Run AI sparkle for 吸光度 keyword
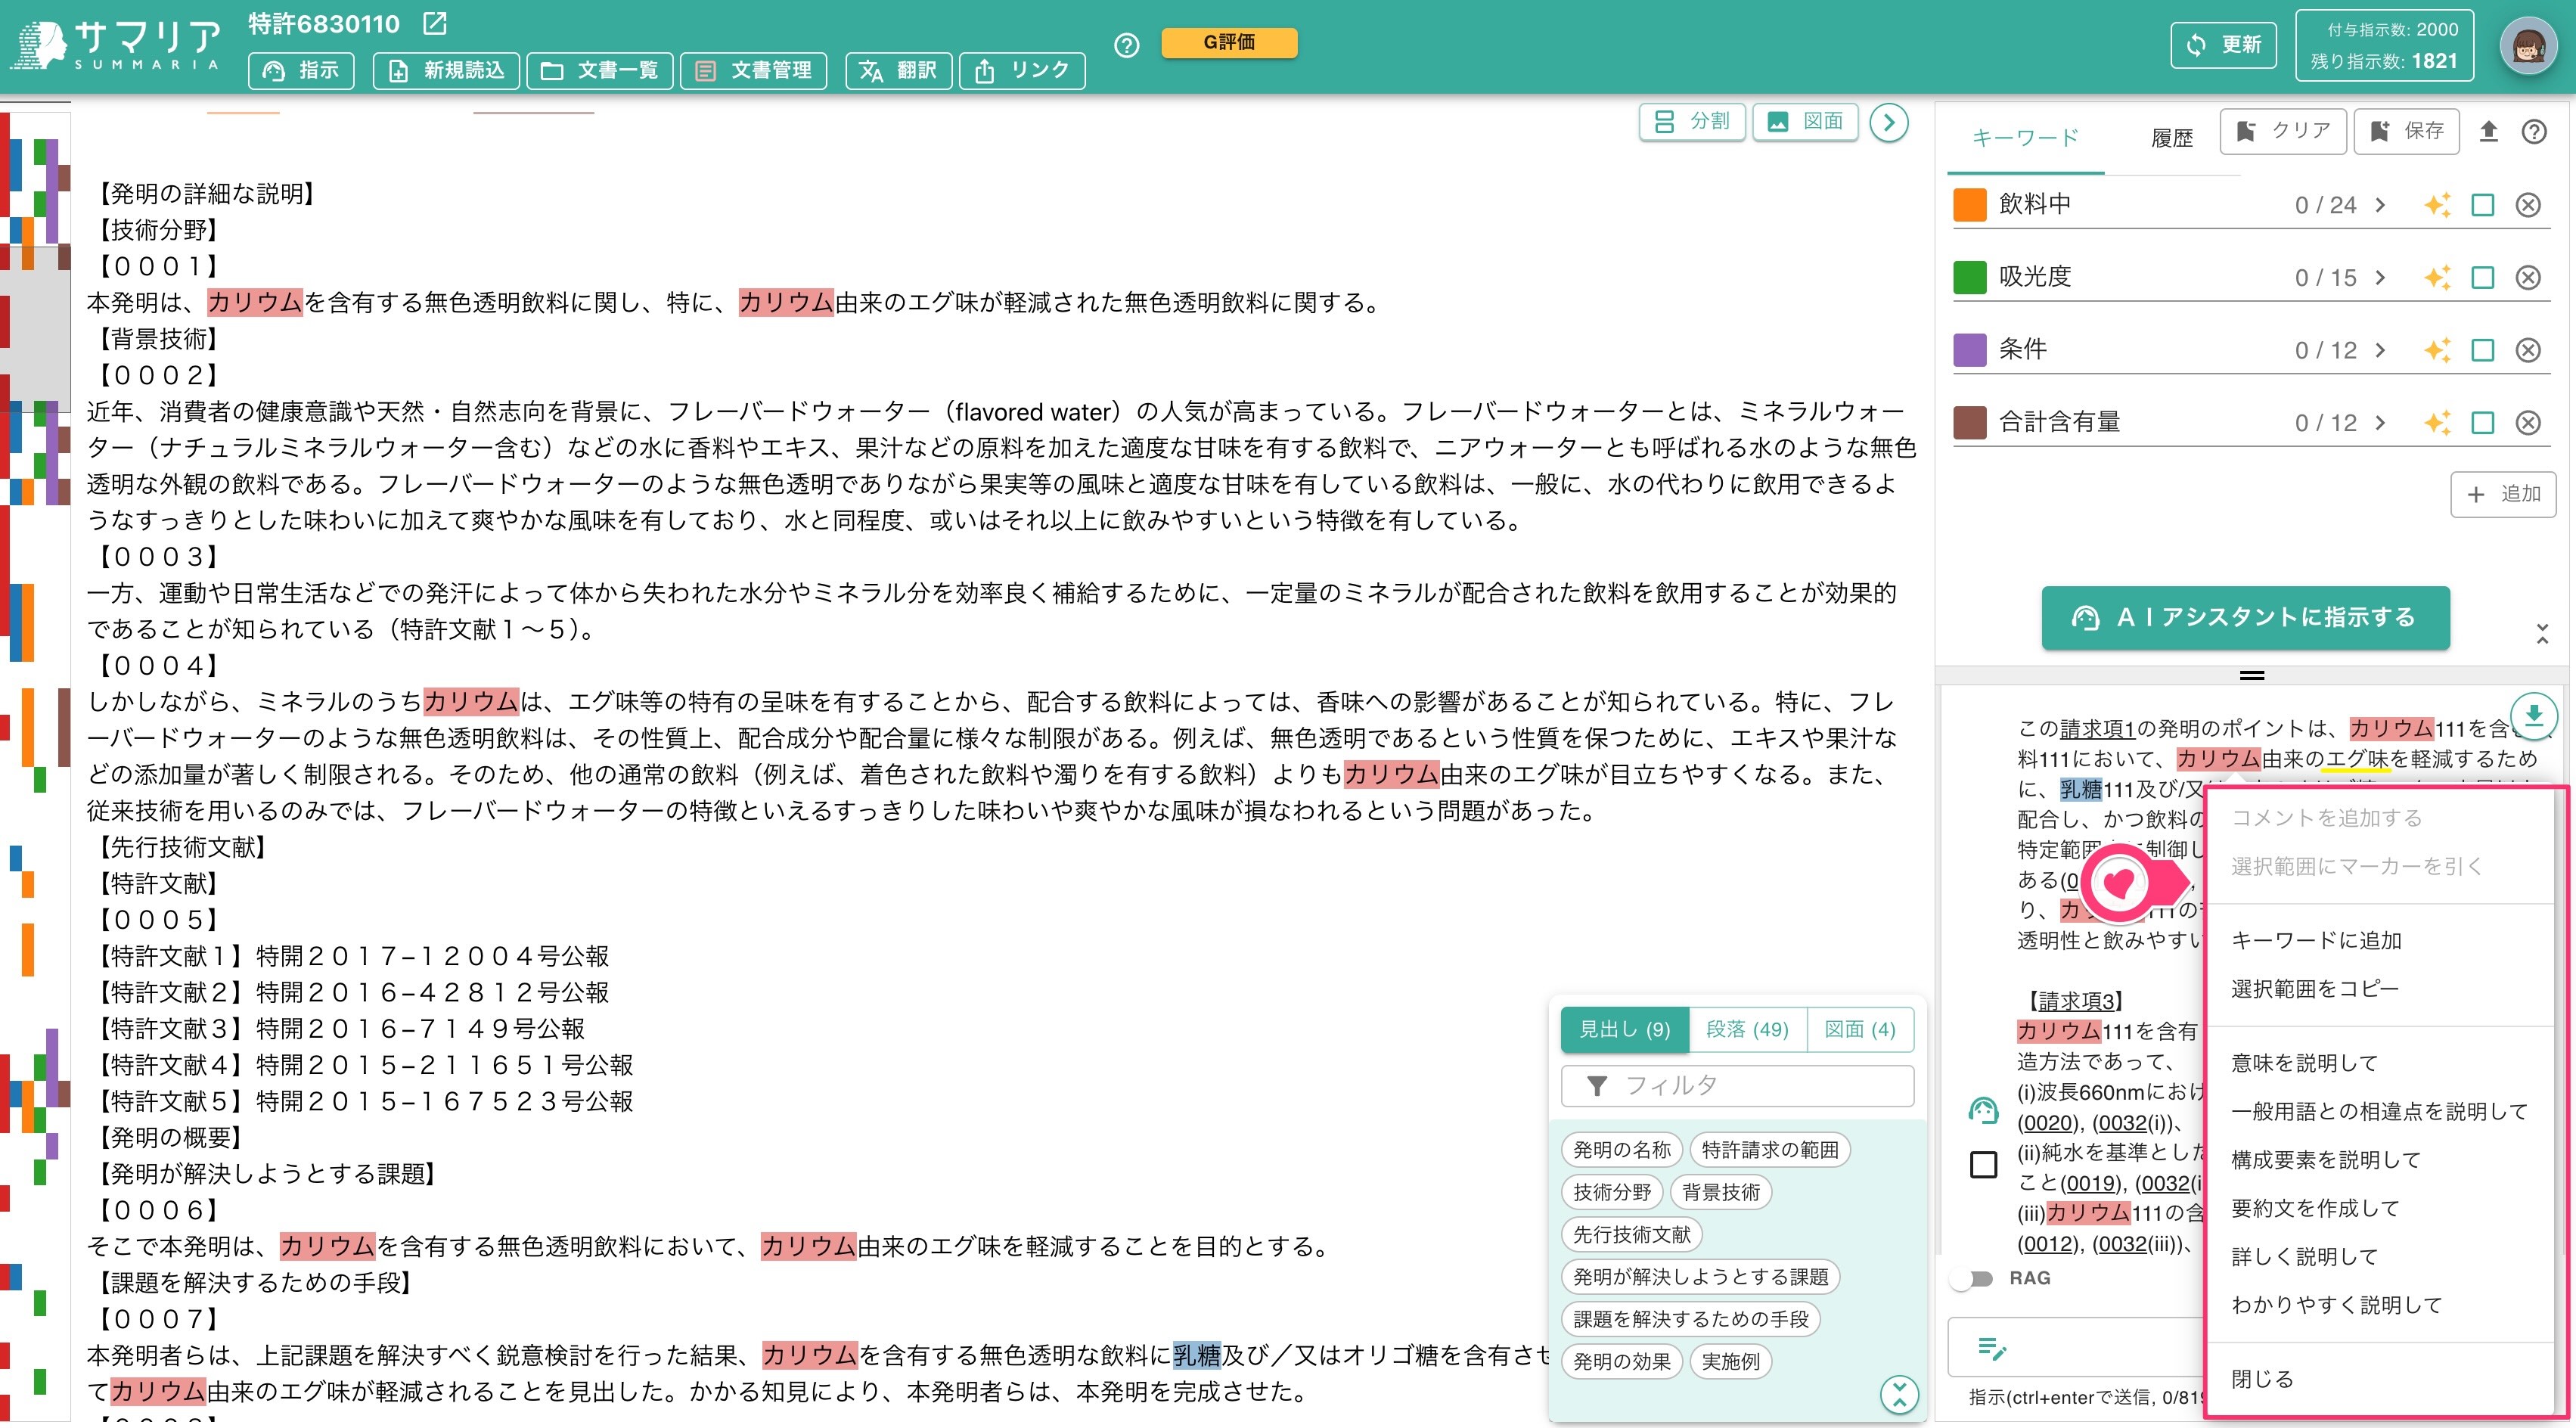 point(2437,277)
